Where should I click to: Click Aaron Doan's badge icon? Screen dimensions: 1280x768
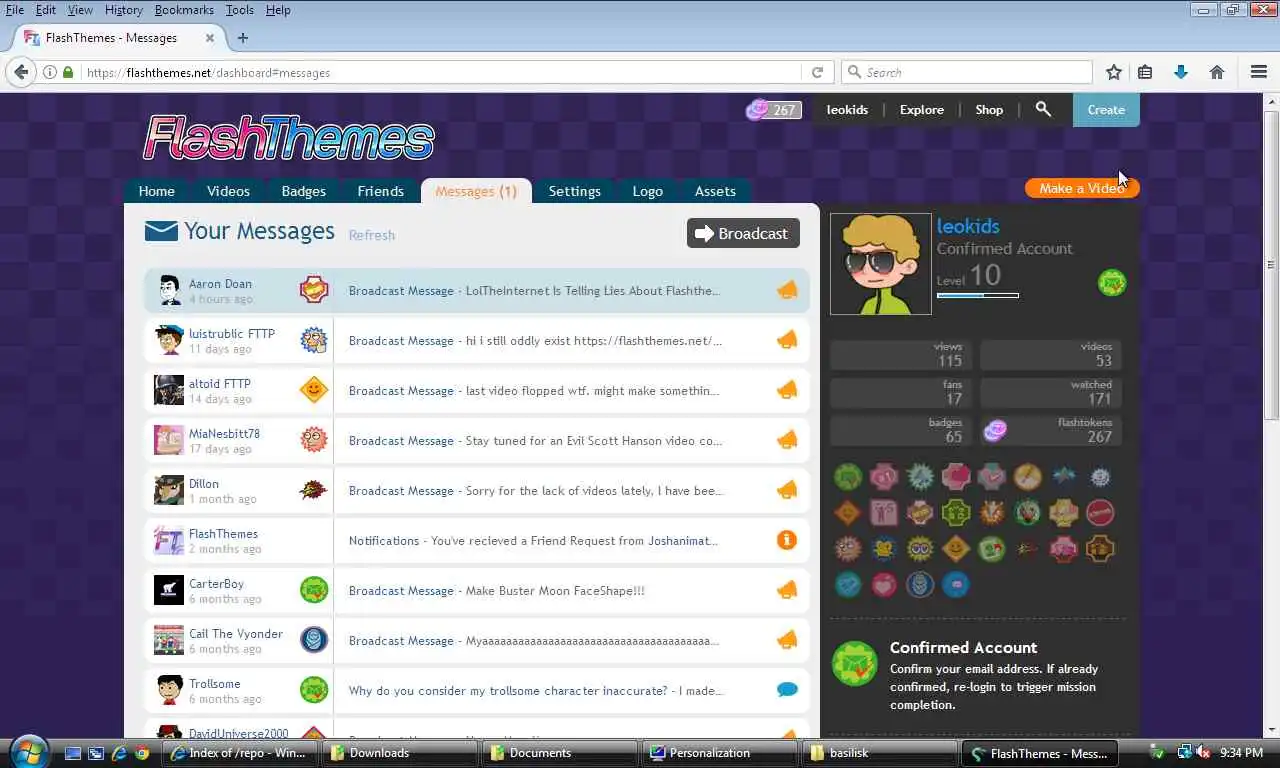[314, 290]
